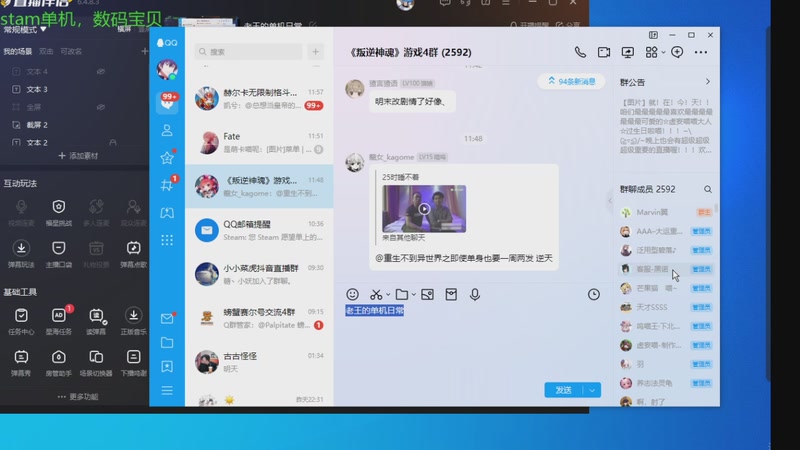Viewport: 800px width, 450px height.
Task: Click the plus button beside QQ search
Action: click(x=315, y=52)
